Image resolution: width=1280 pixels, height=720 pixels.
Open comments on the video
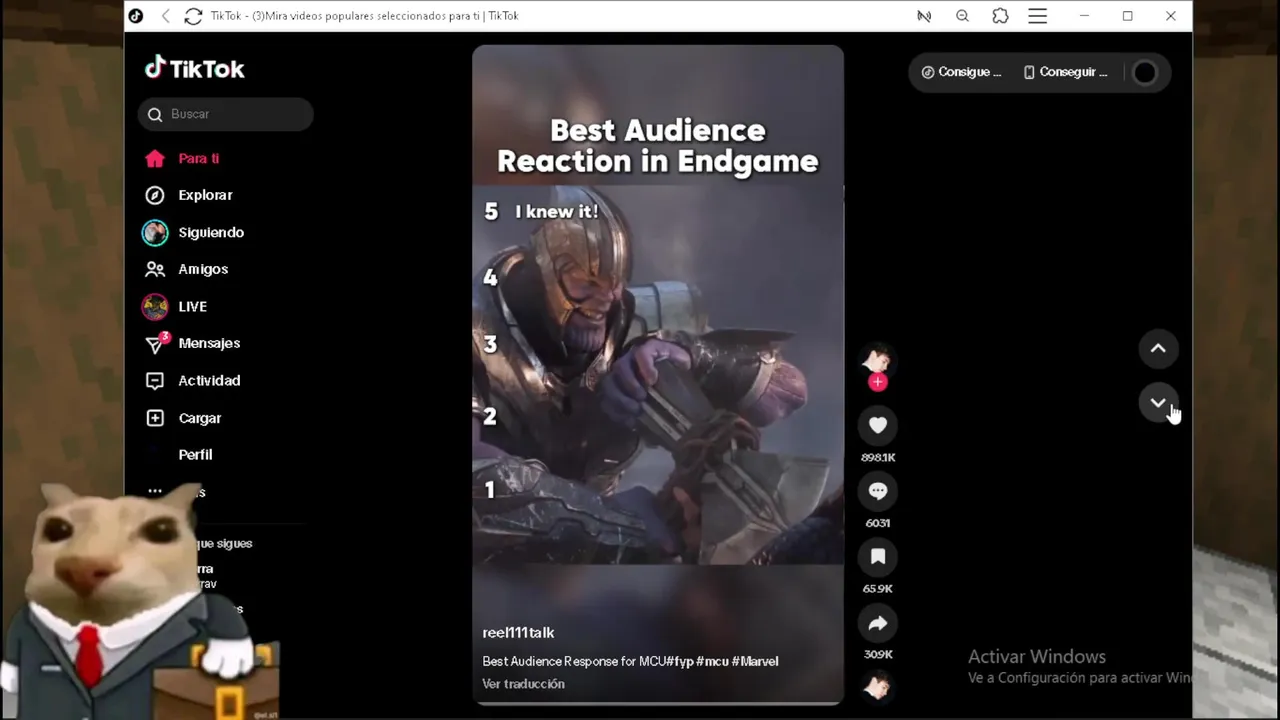(878, 491)
